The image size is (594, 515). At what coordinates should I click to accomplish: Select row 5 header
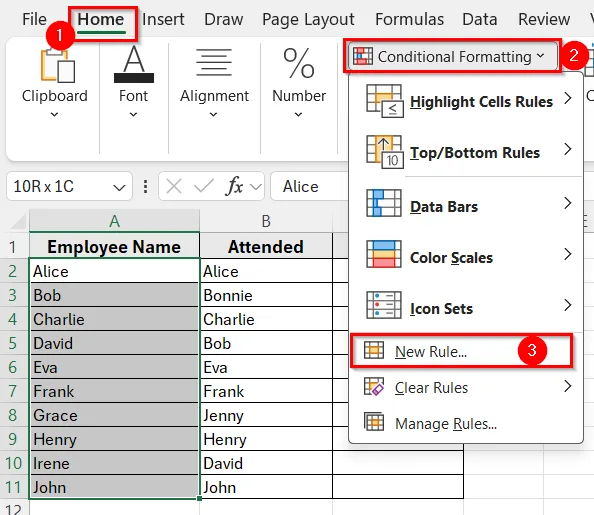click(14, 343)
